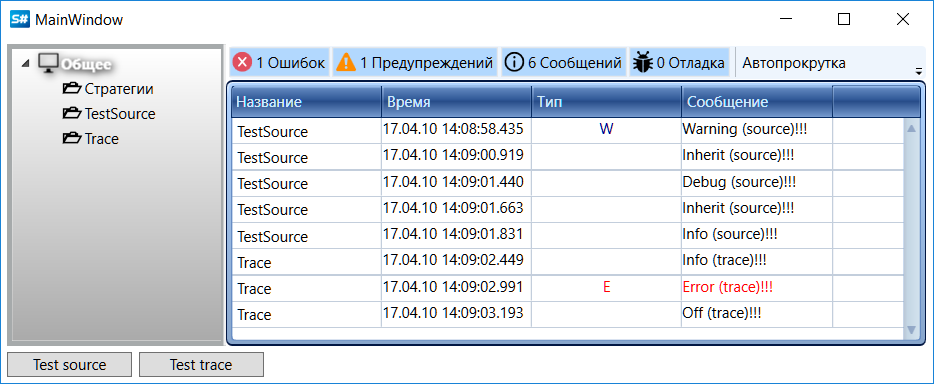Click the folder icon beside TestSource node
The width and height of the screenshot is (934, 384).
[x=71, y=113]
